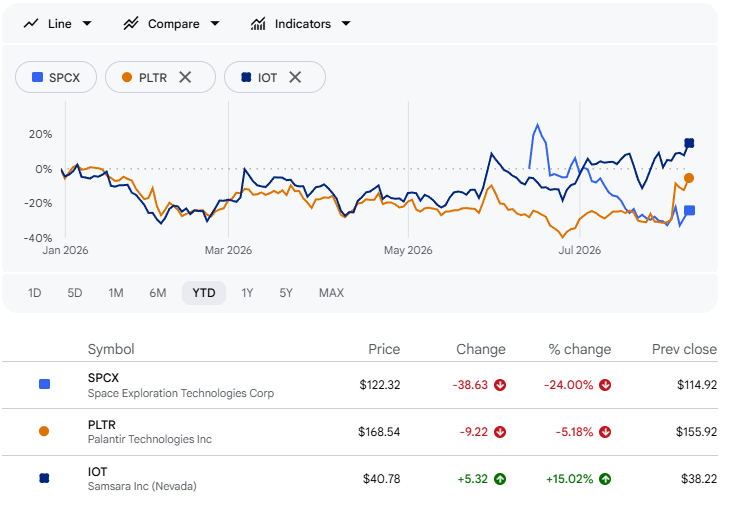737x506 pixels.
Task: Click the Compare double-line icon
Action: pyautogui.click(x=131, y=23)
